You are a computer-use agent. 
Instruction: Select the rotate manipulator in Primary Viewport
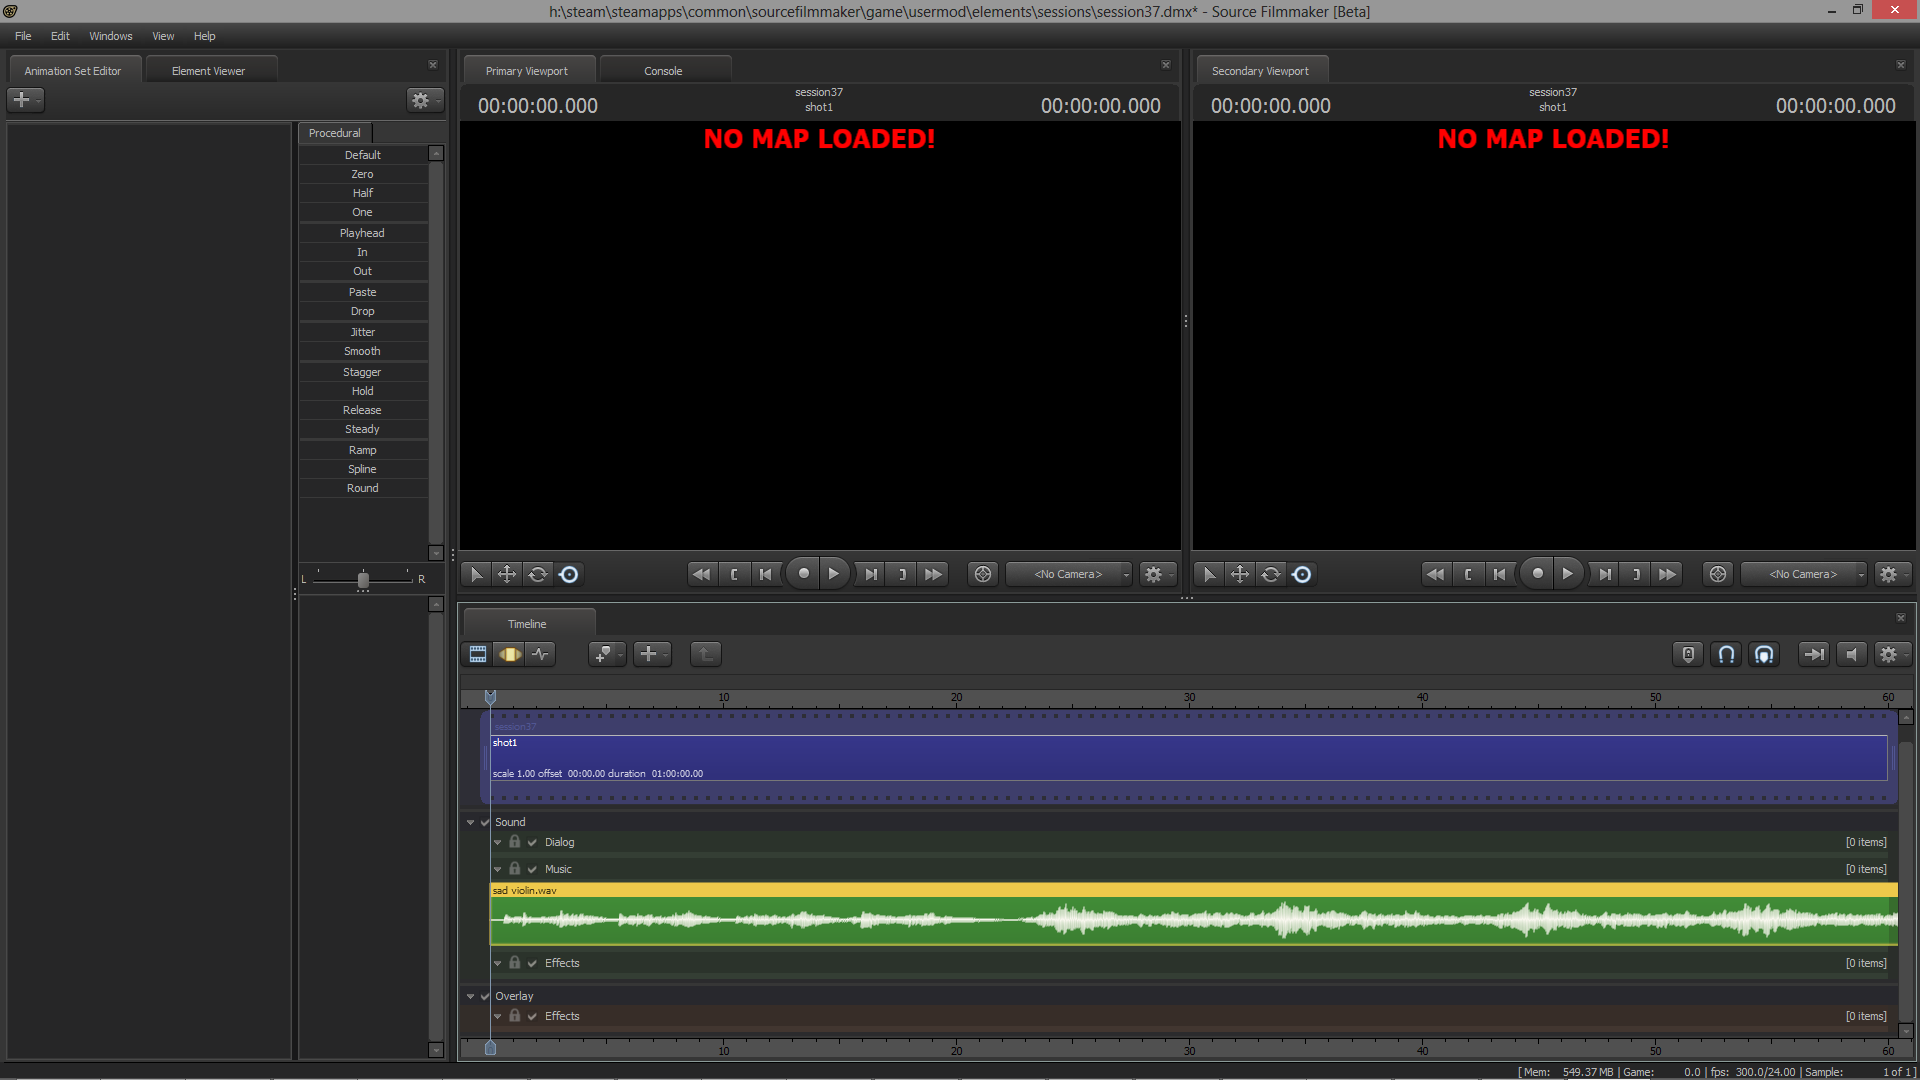tap(538, 574)
